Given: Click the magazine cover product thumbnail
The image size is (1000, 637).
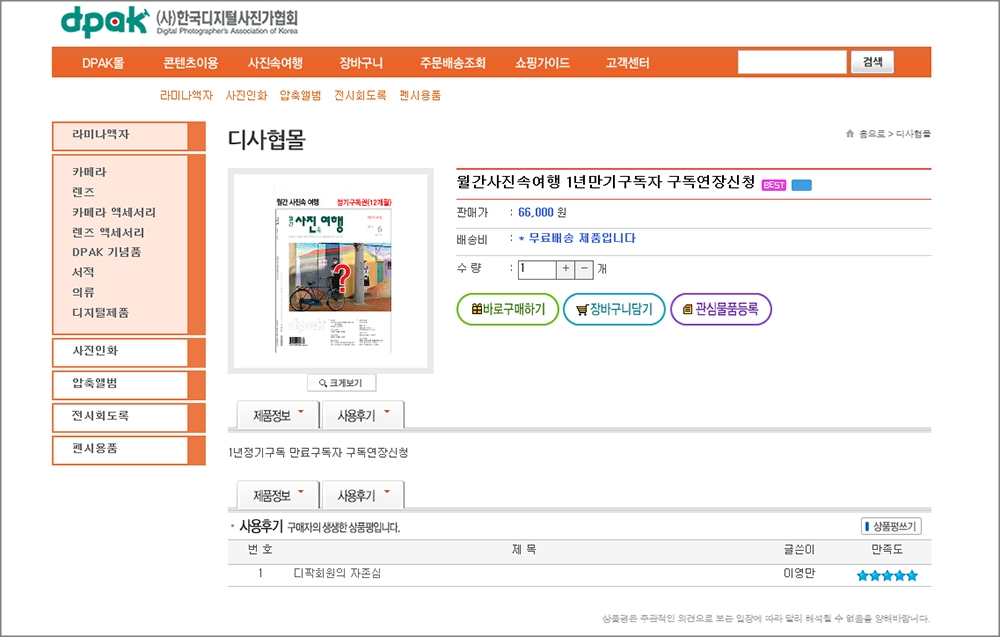Looking at the screenshot, I should [331, 269].
